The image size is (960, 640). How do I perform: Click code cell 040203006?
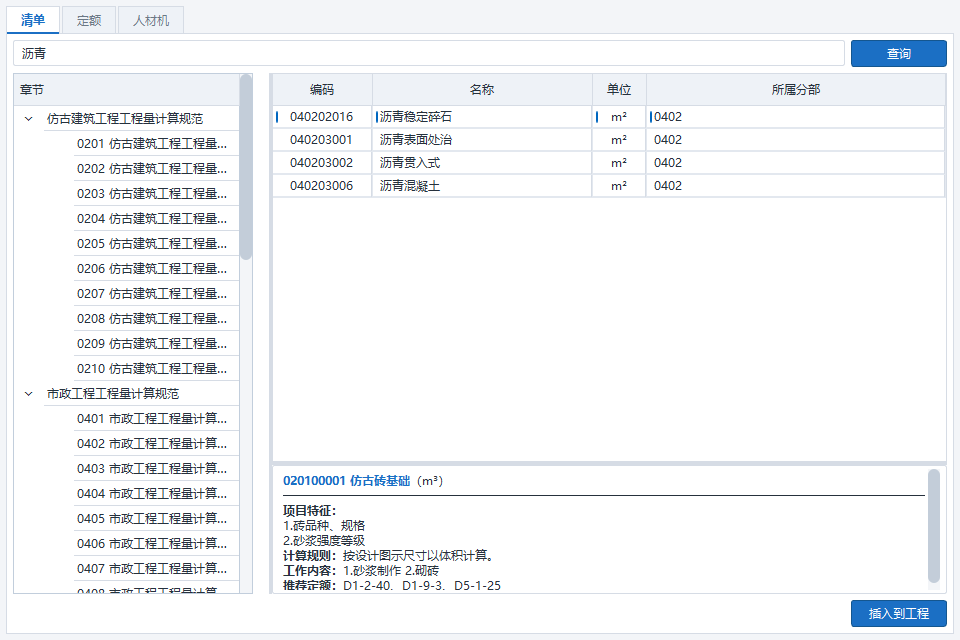pos(321,186)
